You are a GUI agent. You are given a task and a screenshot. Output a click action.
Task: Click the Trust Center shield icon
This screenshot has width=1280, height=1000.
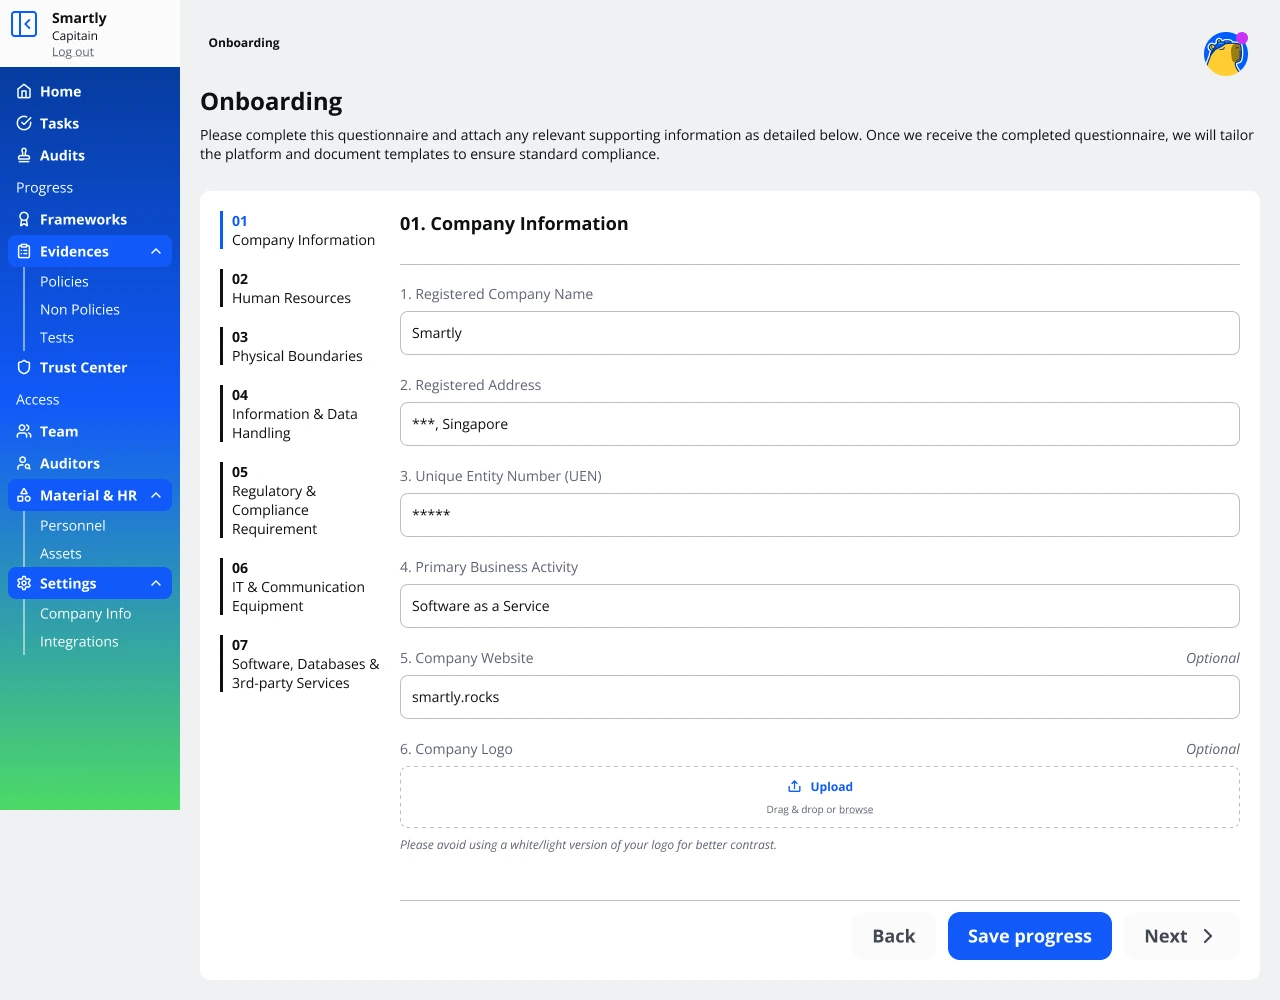(24, 368)
